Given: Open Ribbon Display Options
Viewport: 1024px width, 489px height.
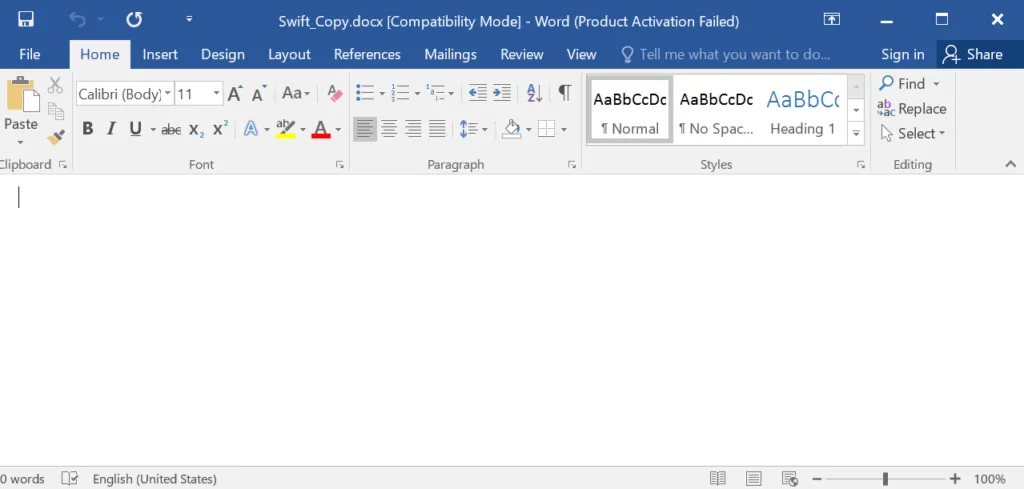Looking at the screenshot, I should click(x=831, y=20).
